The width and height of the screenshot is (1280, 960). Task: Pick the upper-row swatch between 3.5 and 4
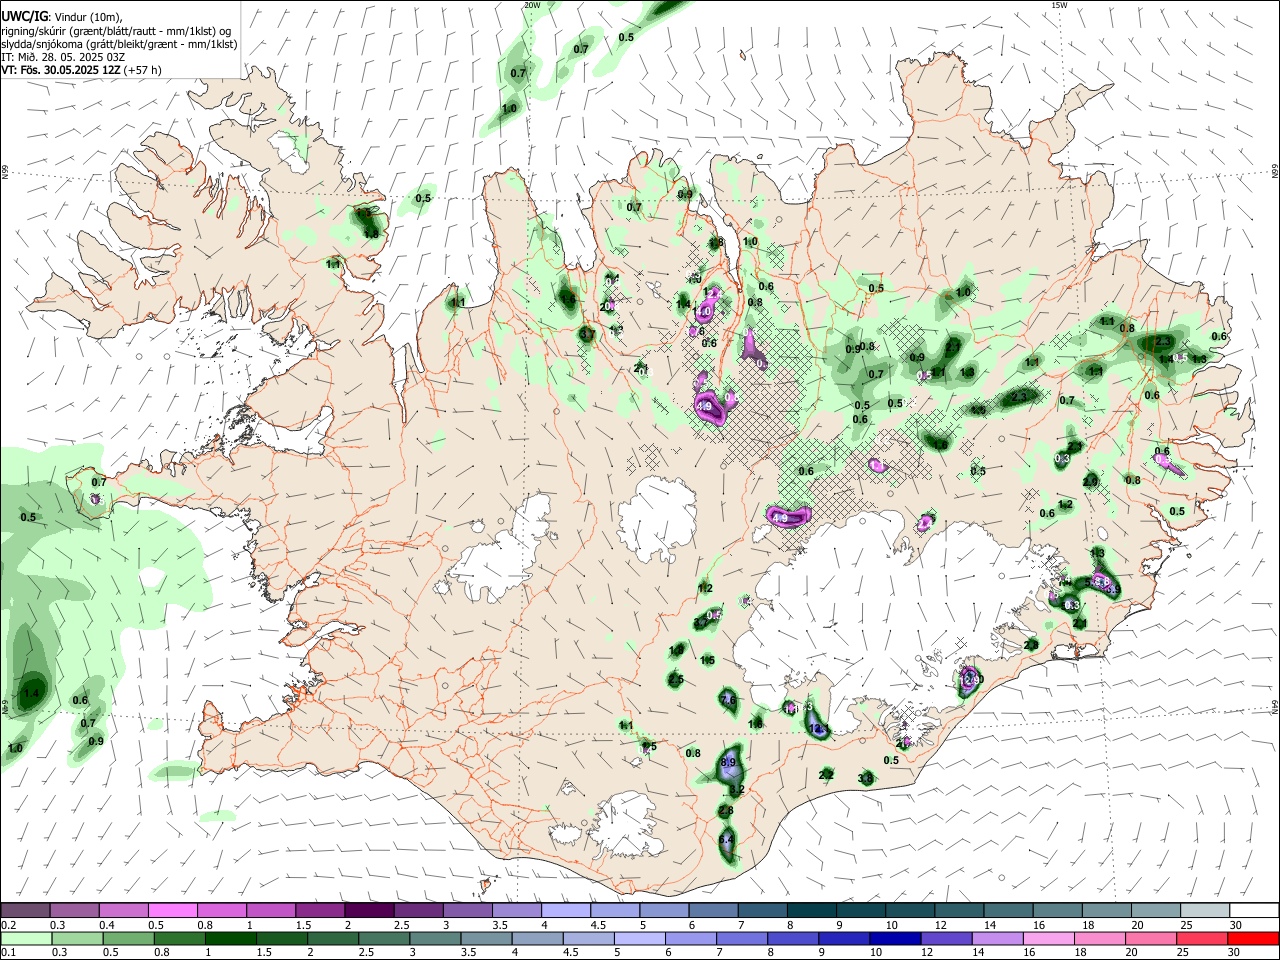click(516, 910)
